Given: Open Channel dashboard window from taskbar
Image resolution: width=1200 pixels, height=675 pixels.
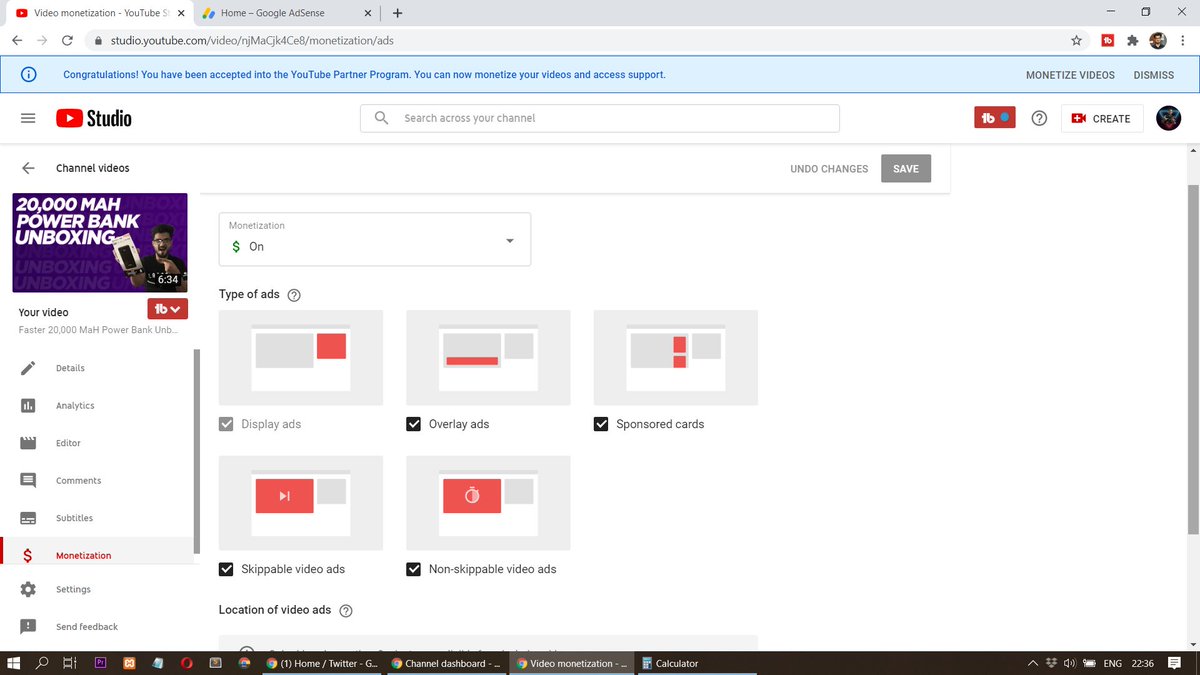Looking at the screenshot, I should 446,663.
